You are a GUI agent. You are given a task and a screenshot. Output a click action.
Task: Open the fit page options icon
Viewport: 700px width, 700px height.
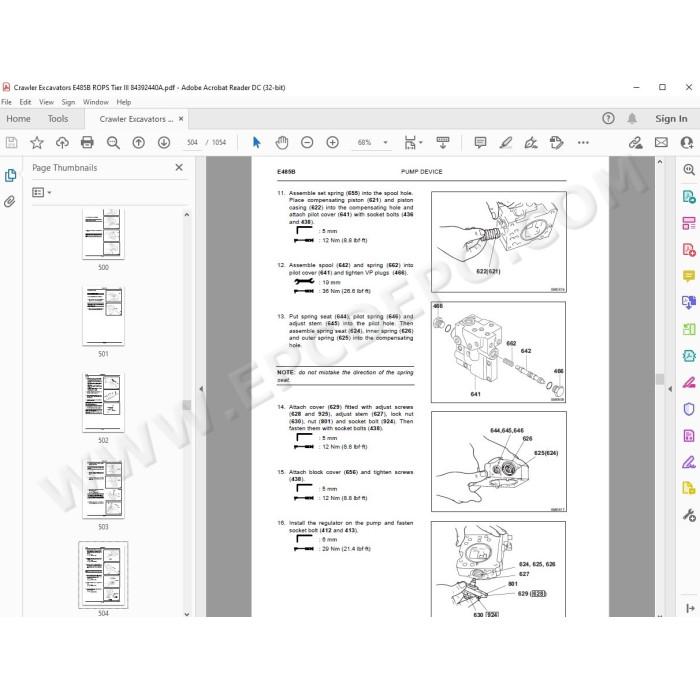412,142
